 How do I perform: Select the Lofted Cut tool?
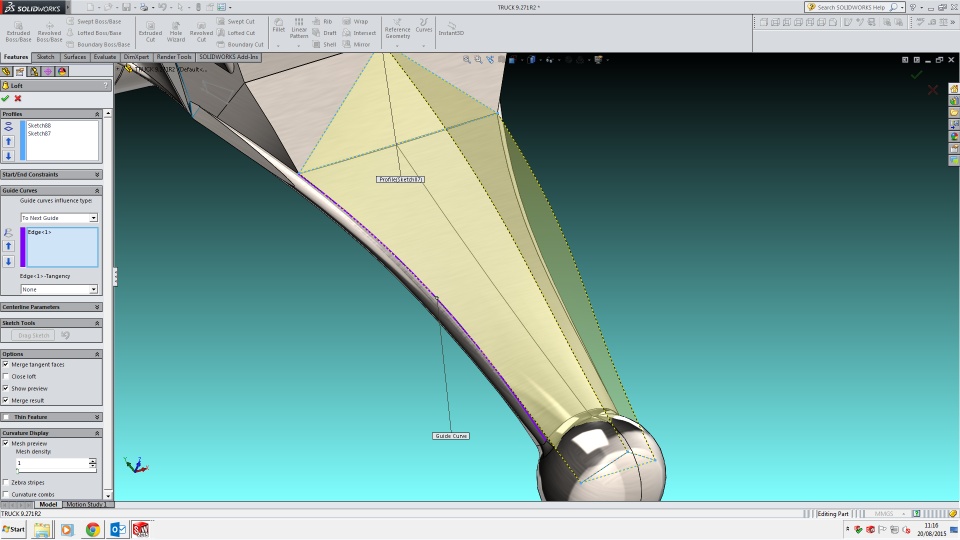(236, 33)
